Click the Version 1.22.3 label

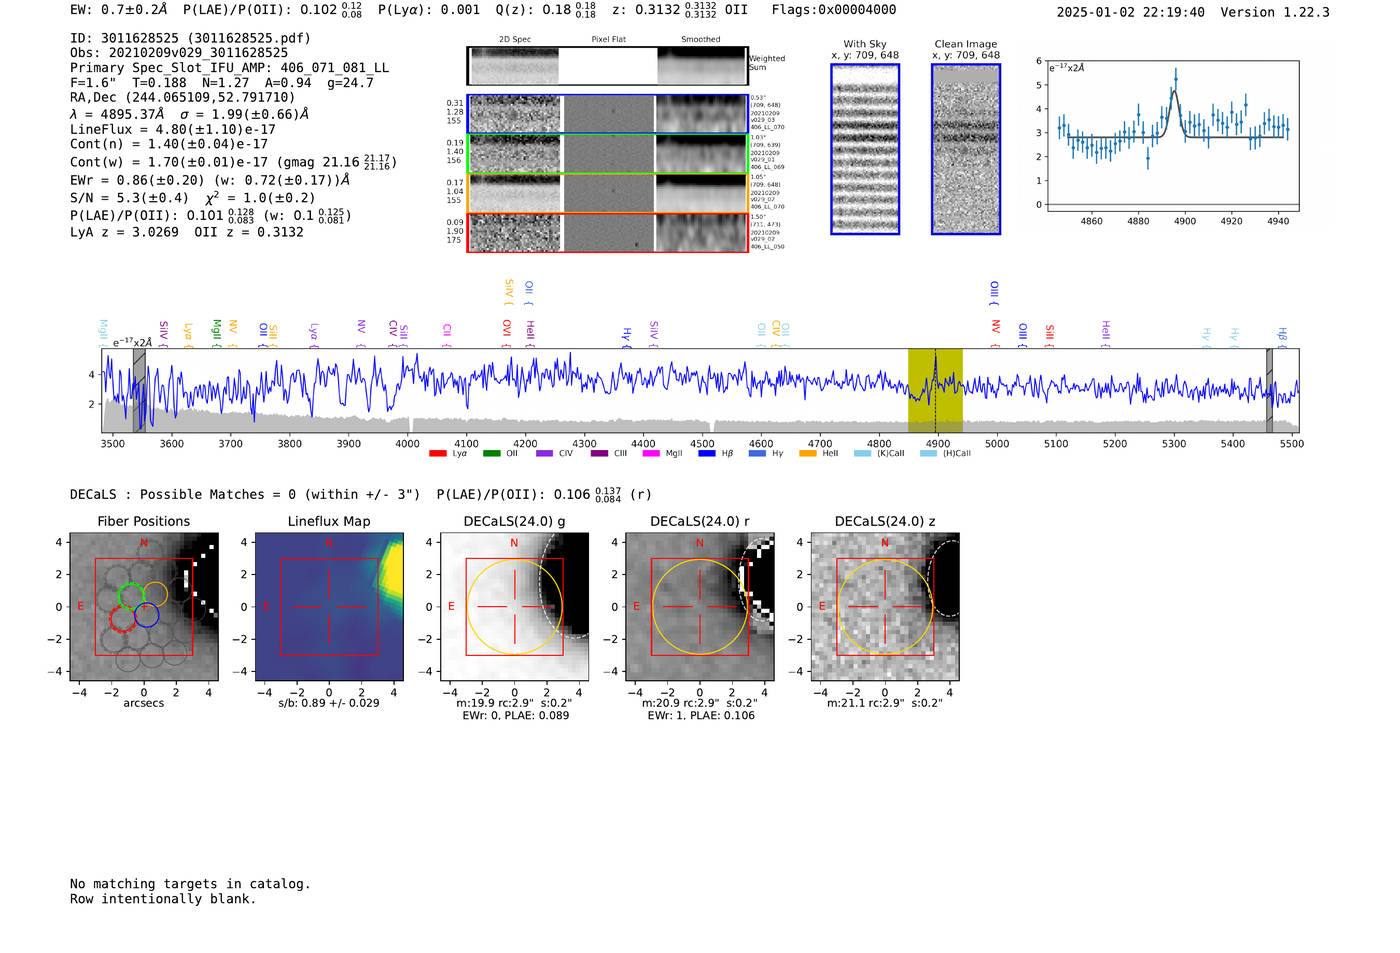[1275, 12]
